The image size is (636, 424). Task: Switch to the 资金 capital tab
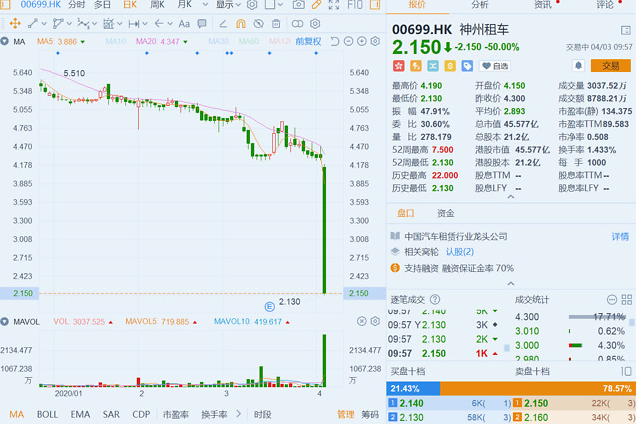pyautogui.click(x=445, y=213)
